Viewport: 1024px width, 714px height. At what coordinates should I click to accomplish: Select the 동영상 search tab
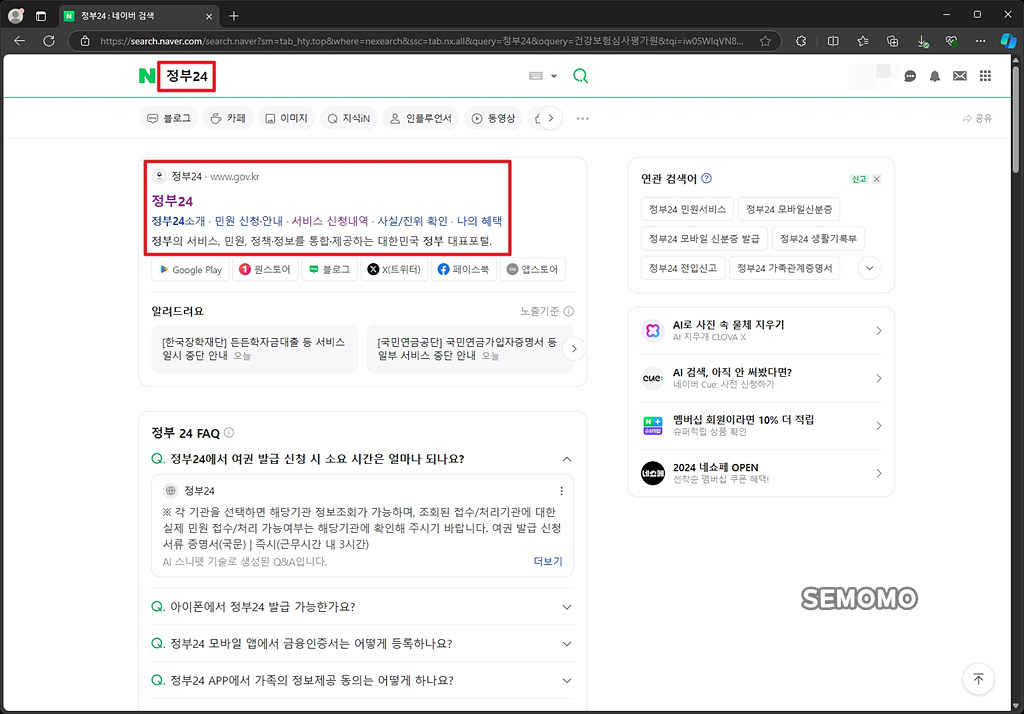click(x=494, y=118)
